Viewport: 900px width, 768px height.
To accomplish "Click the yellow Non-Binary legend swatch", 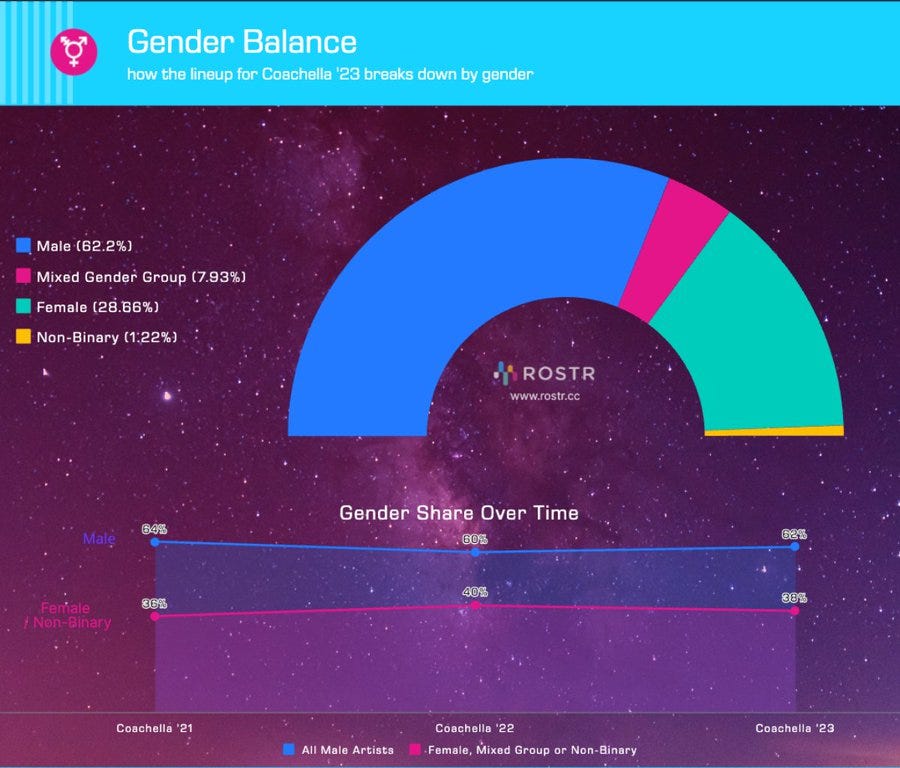I will [x=24, y=336].
